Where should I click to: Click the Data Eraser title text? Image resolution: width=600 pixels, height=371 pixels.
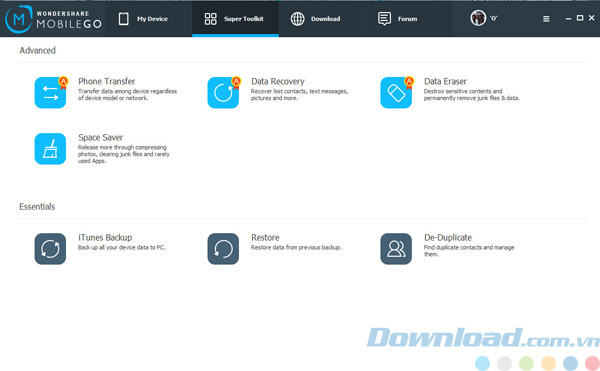[445, 81]
